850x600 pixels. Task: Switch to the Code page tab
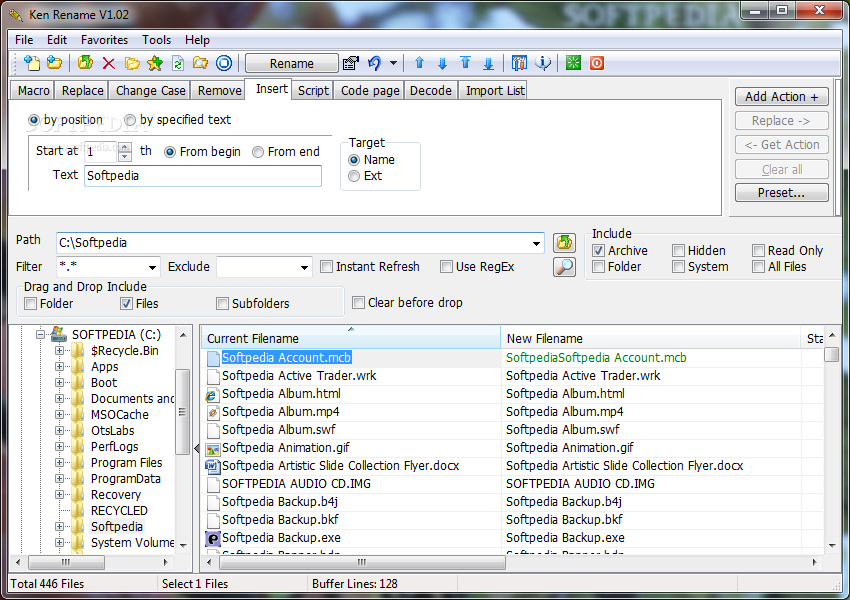point(370,91)
